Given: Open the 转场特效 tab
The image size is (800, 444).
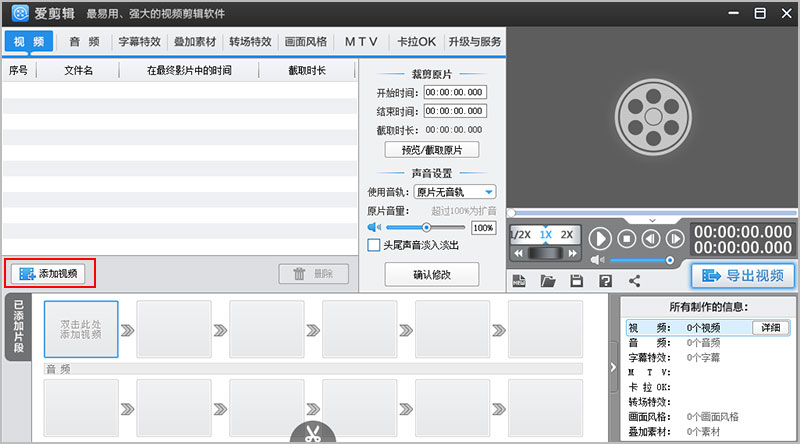Looking at the screenshot, I should point(250,42).
